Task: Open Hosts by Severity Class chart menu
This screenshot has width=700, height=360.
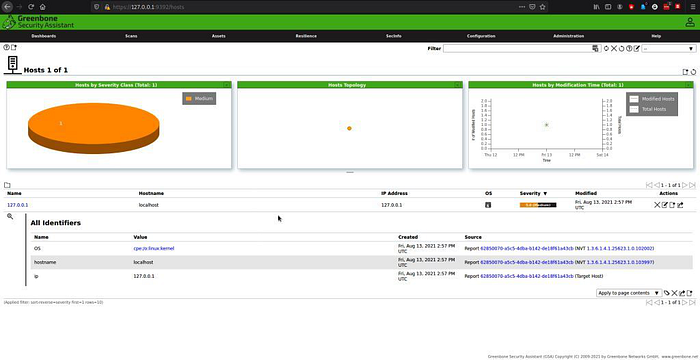Action: coord(226,84)
